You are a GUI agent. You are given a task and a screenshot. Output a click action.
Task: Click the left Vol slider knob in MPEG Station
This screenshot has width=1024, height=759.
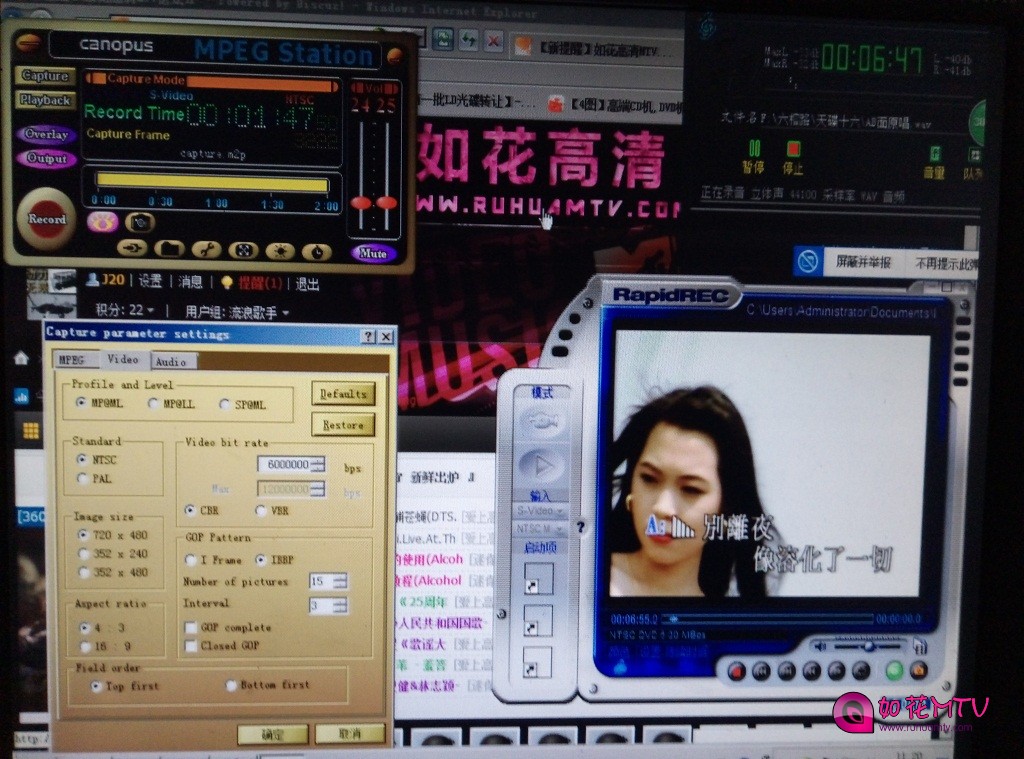pos(361,203)
